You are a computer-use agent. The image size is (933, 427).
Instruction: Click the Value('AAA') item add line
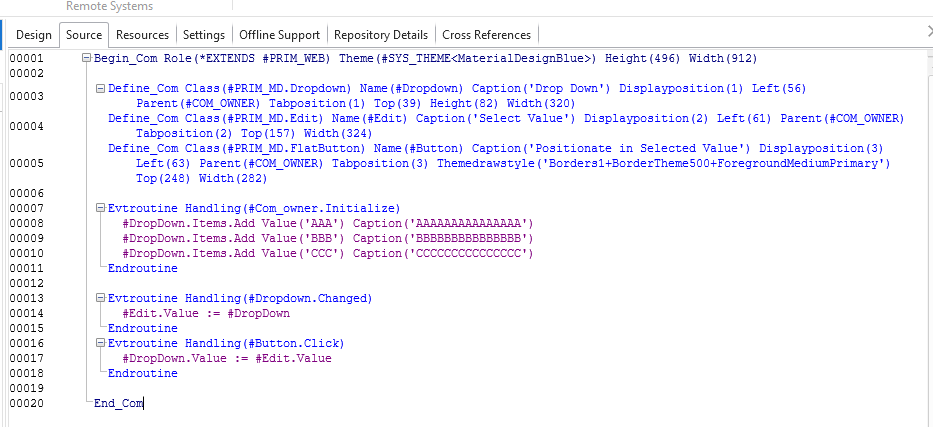point(328,223)
